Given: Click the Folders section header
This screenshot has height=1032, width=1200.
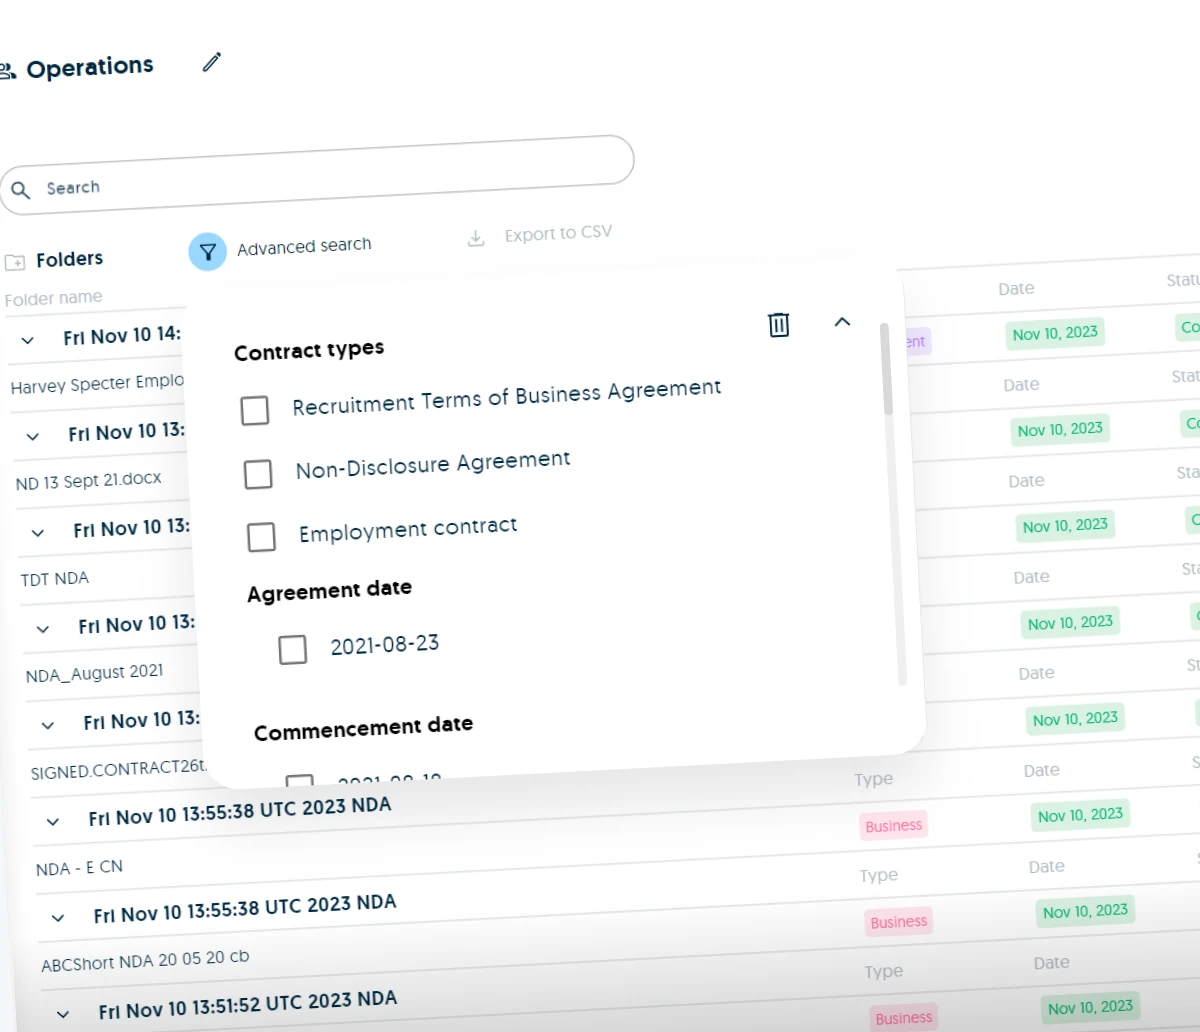Looking at the screenshot, I should [x=68, y=259].
